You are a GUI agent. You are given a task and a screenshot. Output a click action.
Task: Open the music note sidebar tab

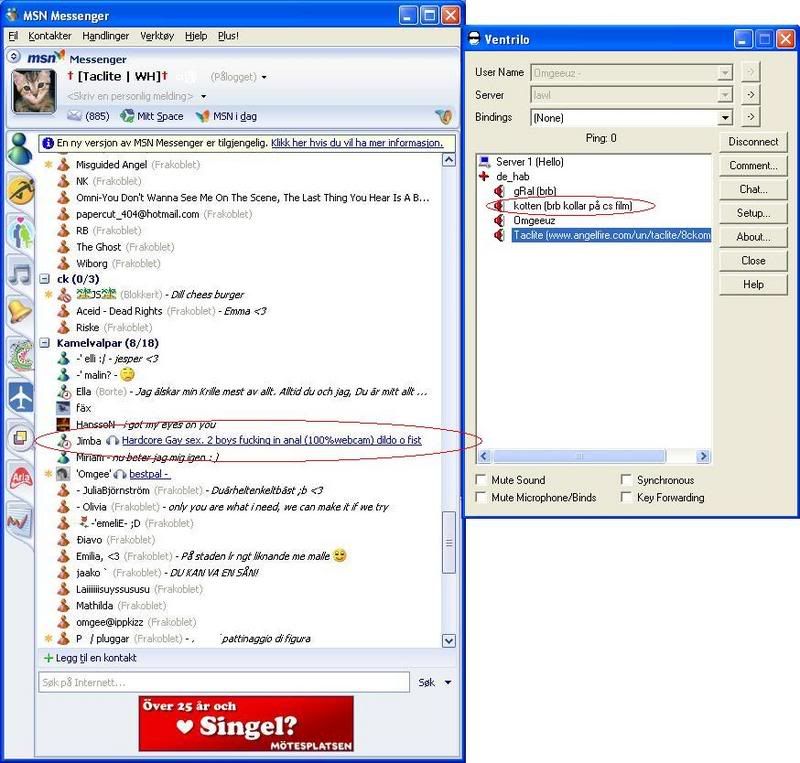20,274
